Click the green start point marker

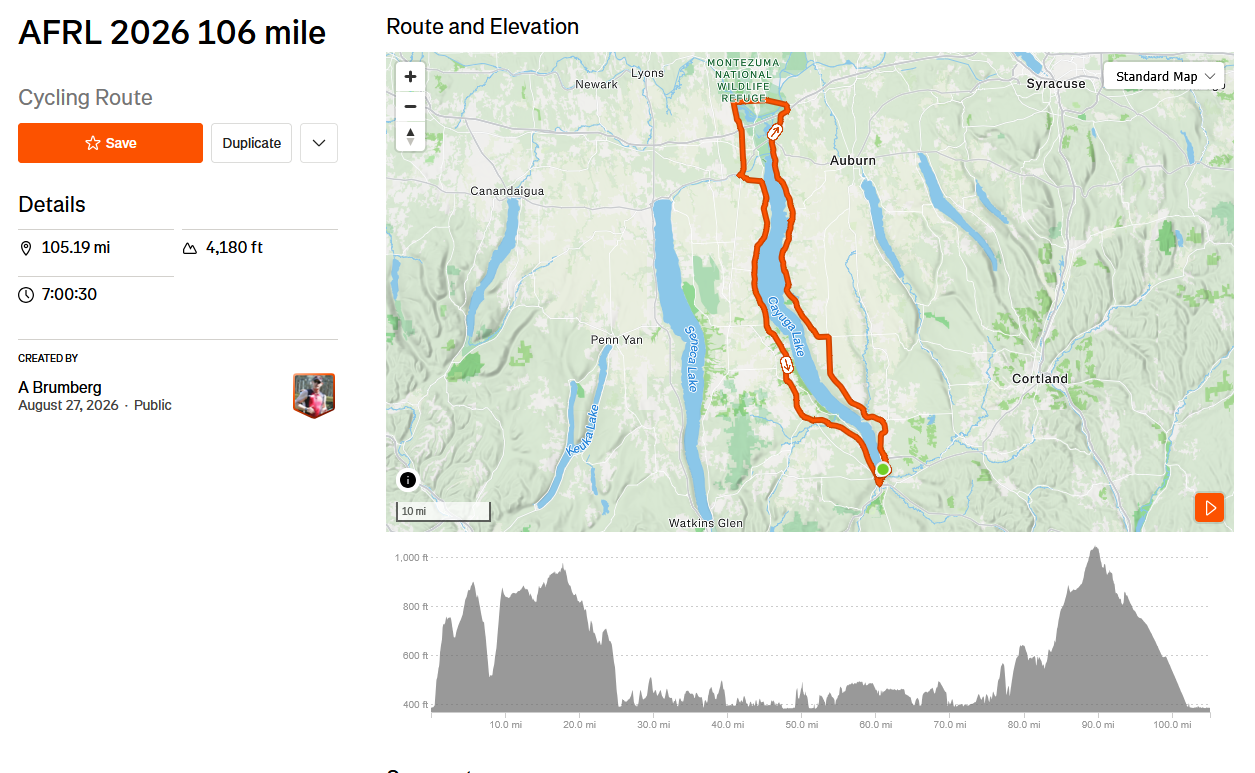tap(883, 469)
